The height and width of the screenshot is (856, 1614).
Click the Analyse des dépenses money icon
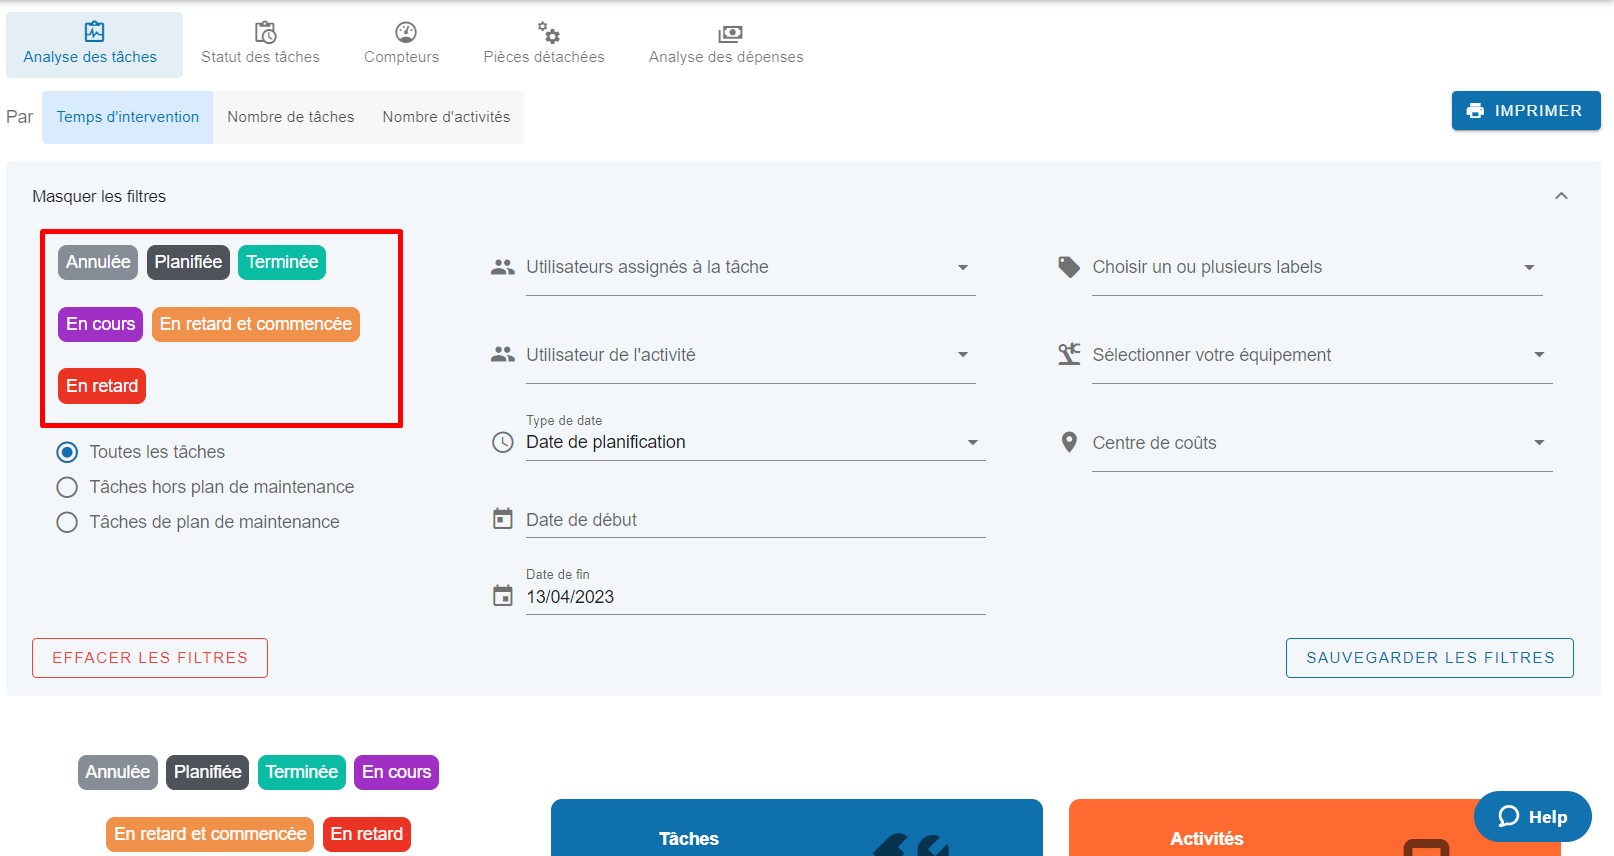730,34
